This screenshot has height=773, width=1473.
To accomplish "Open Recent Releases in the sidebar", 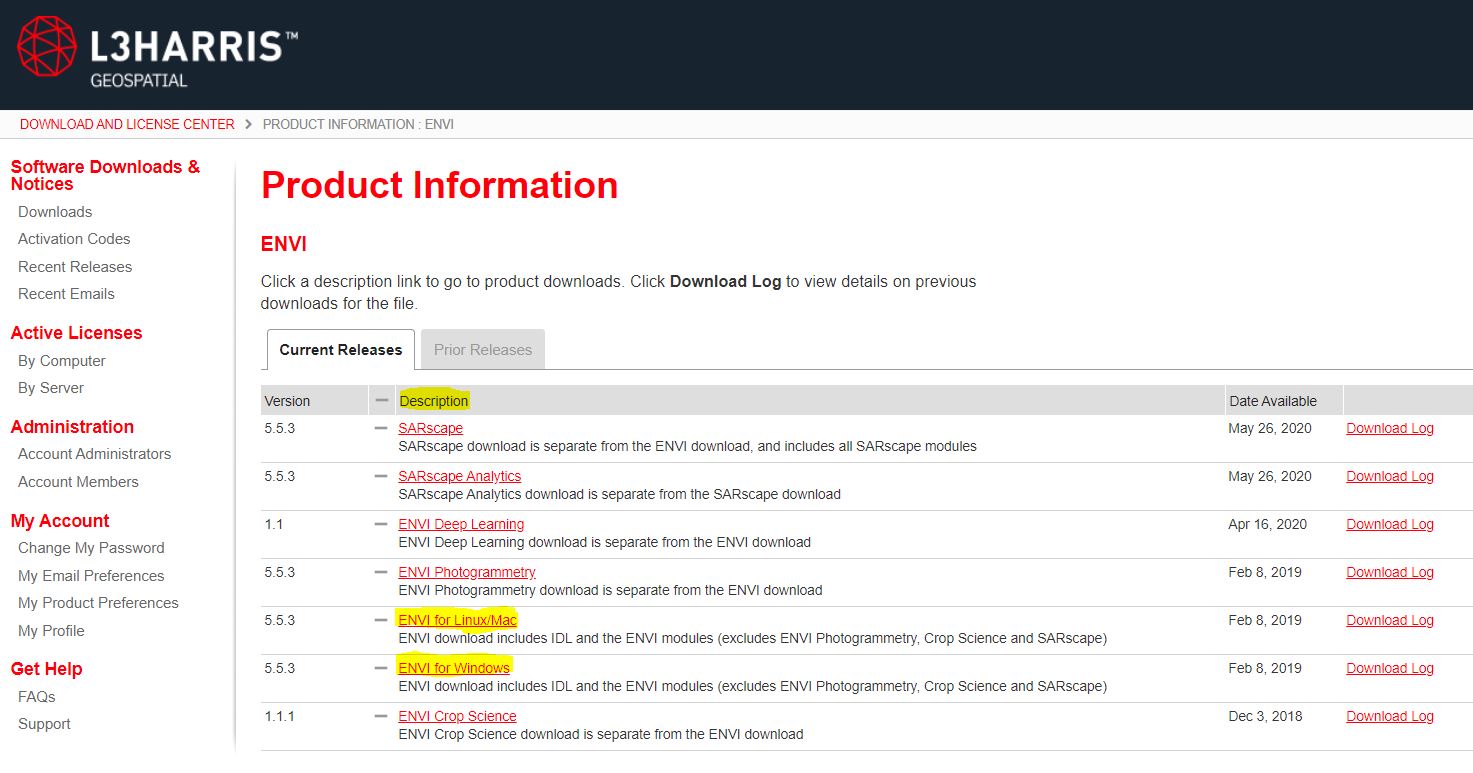I will click(x=75, y=267).
